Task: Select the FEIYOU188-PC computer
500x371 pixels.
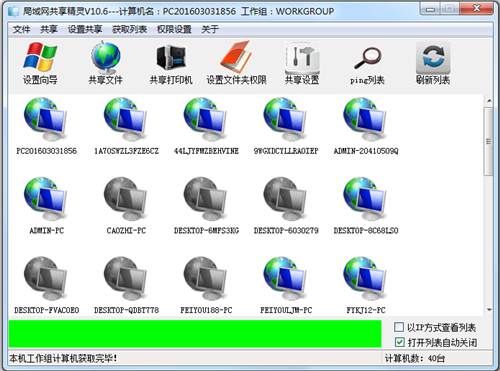Action: tap(206, 285)
